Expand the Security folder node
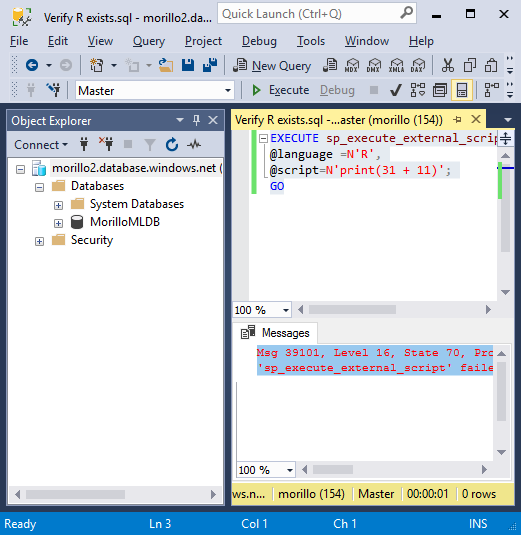521x535 pixels. [x=39, y=242]
